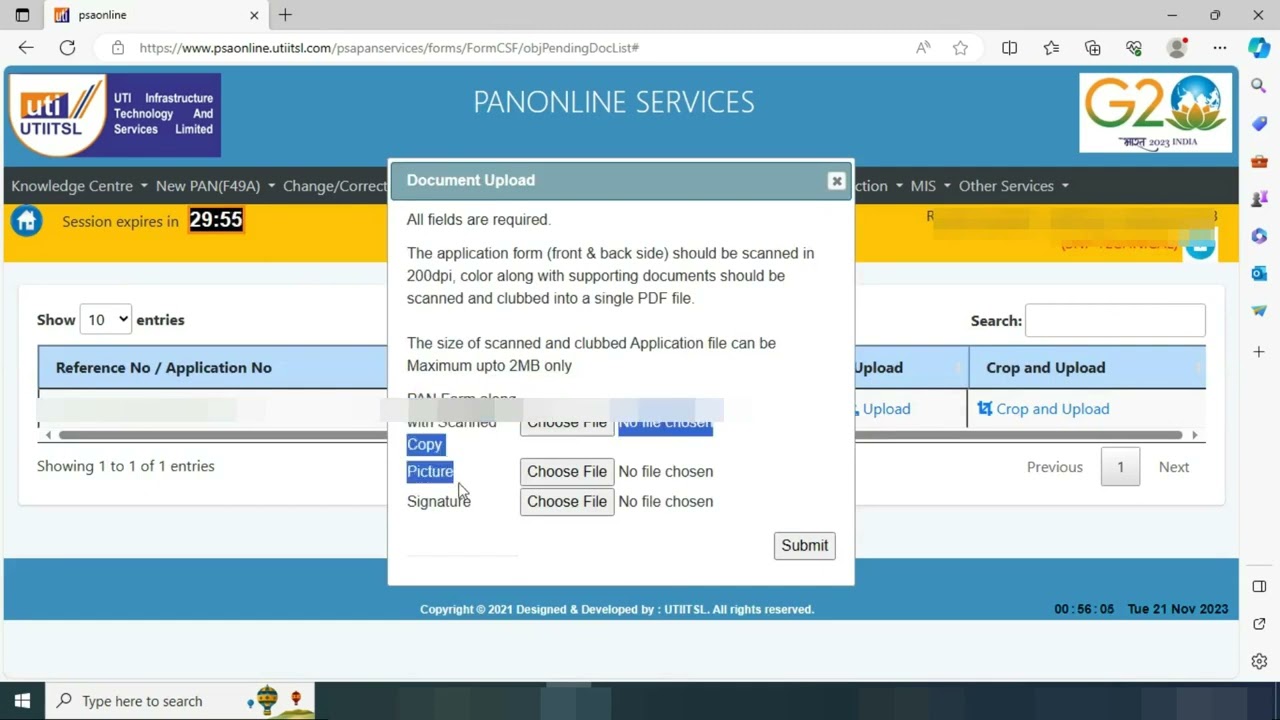Image resolution: width=1280 pixels, height=720 pixels.
Task: Open sidebar Shopping tag icon
Action: coord(1259,123)
